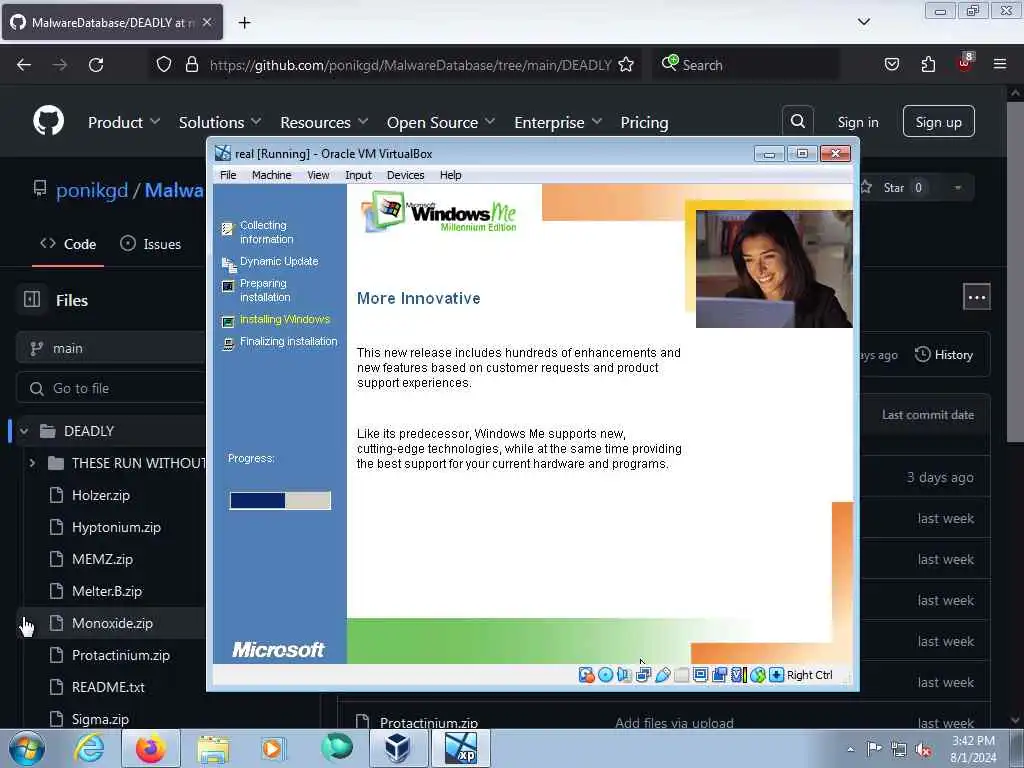Switch to the Issues tab of repository
1024x768 pixels.
pos(151,244)
